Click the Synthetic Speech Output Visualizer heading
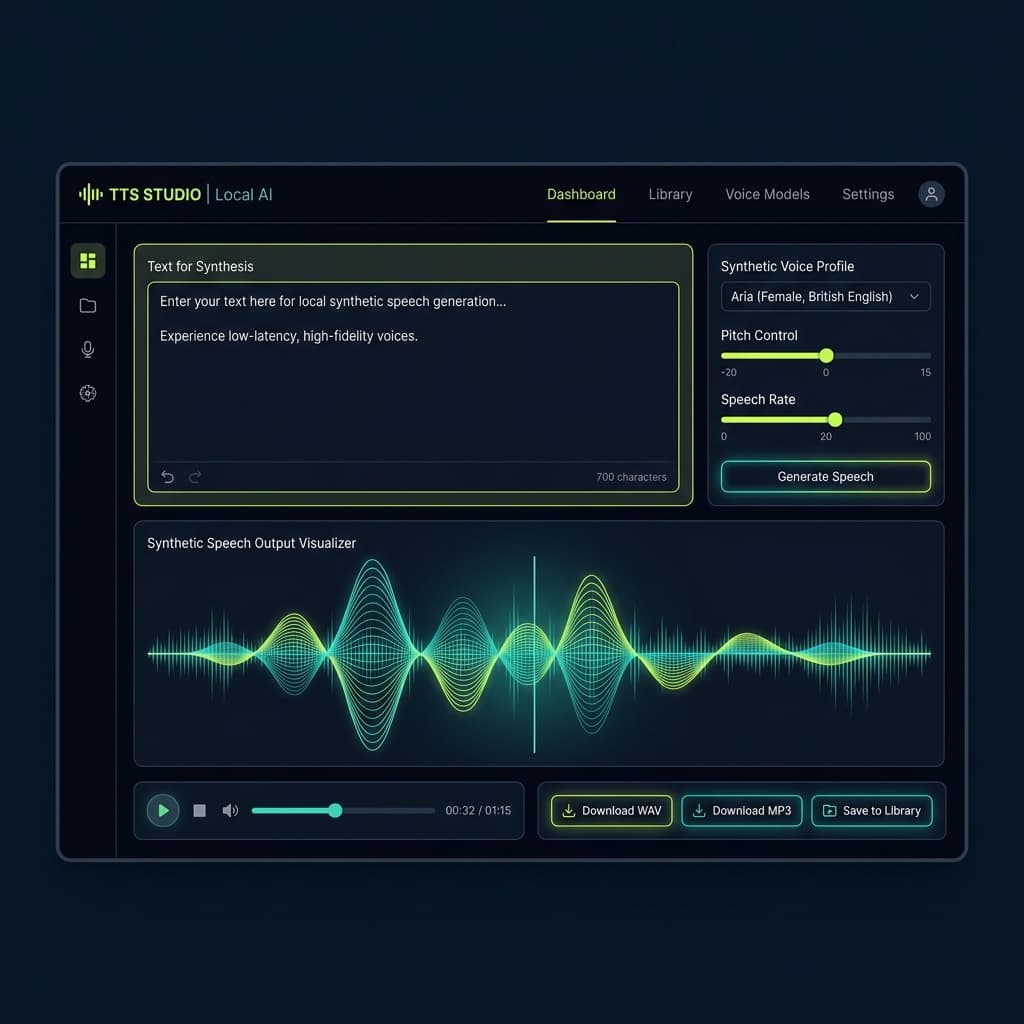The height and width of the screenshot is (1024, 1024). pyautogui.click(x=251, y=543)
